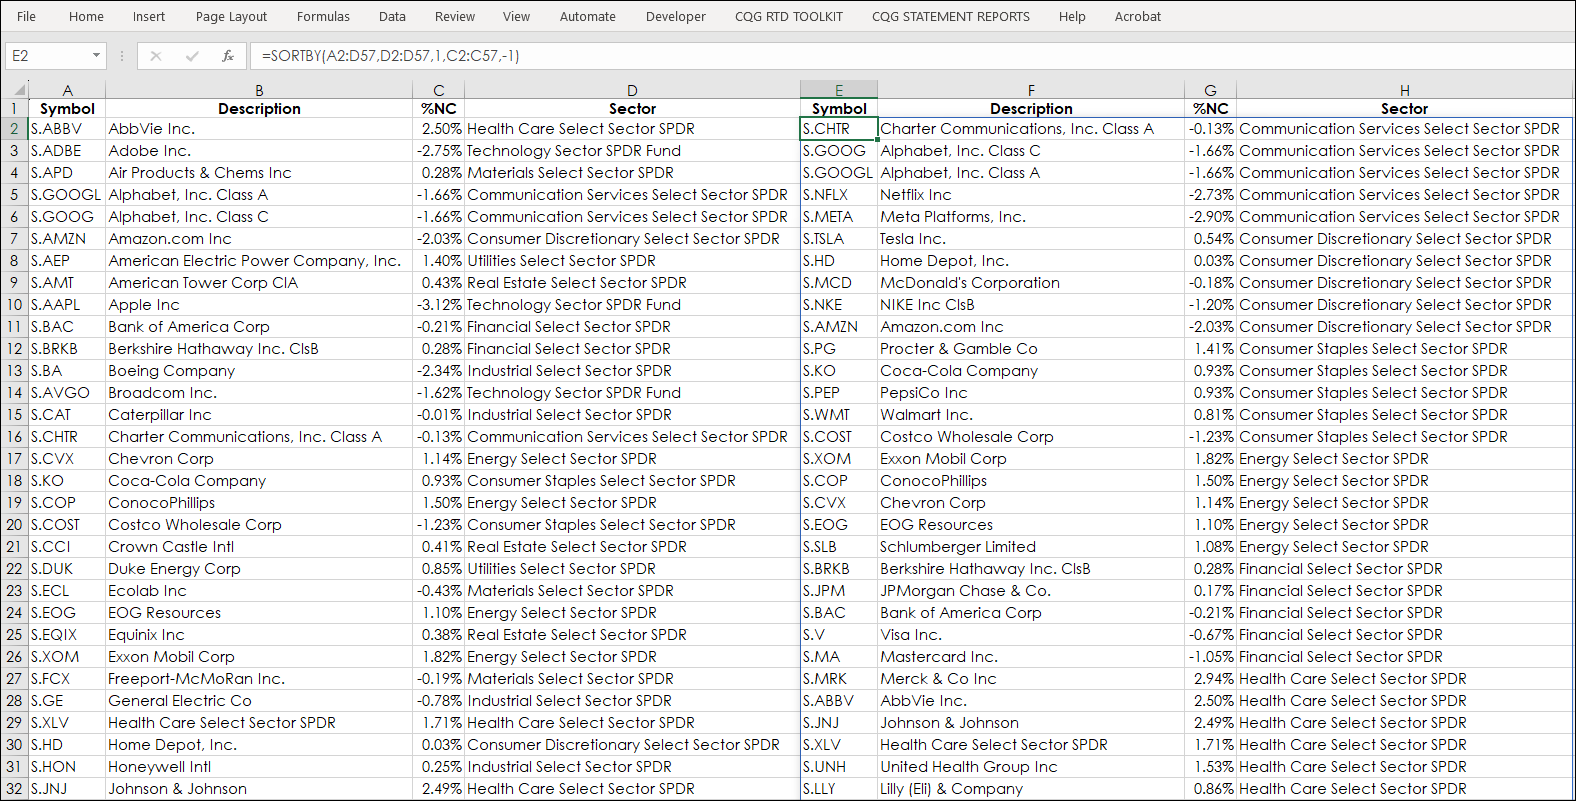Open the Formulas tab
Viewport: 1576px width, 801px height.
pos(323,16)
